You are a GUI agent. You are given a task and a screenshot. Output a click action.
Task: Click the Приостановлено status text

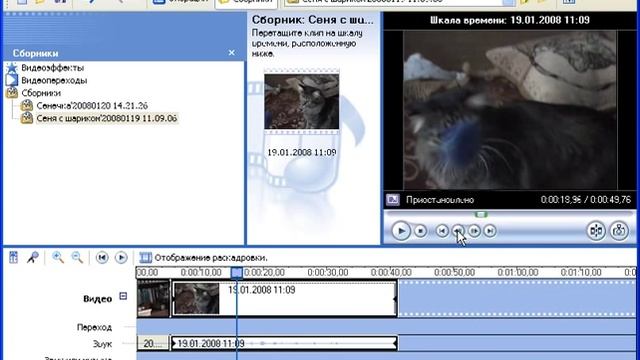(440, 200)
